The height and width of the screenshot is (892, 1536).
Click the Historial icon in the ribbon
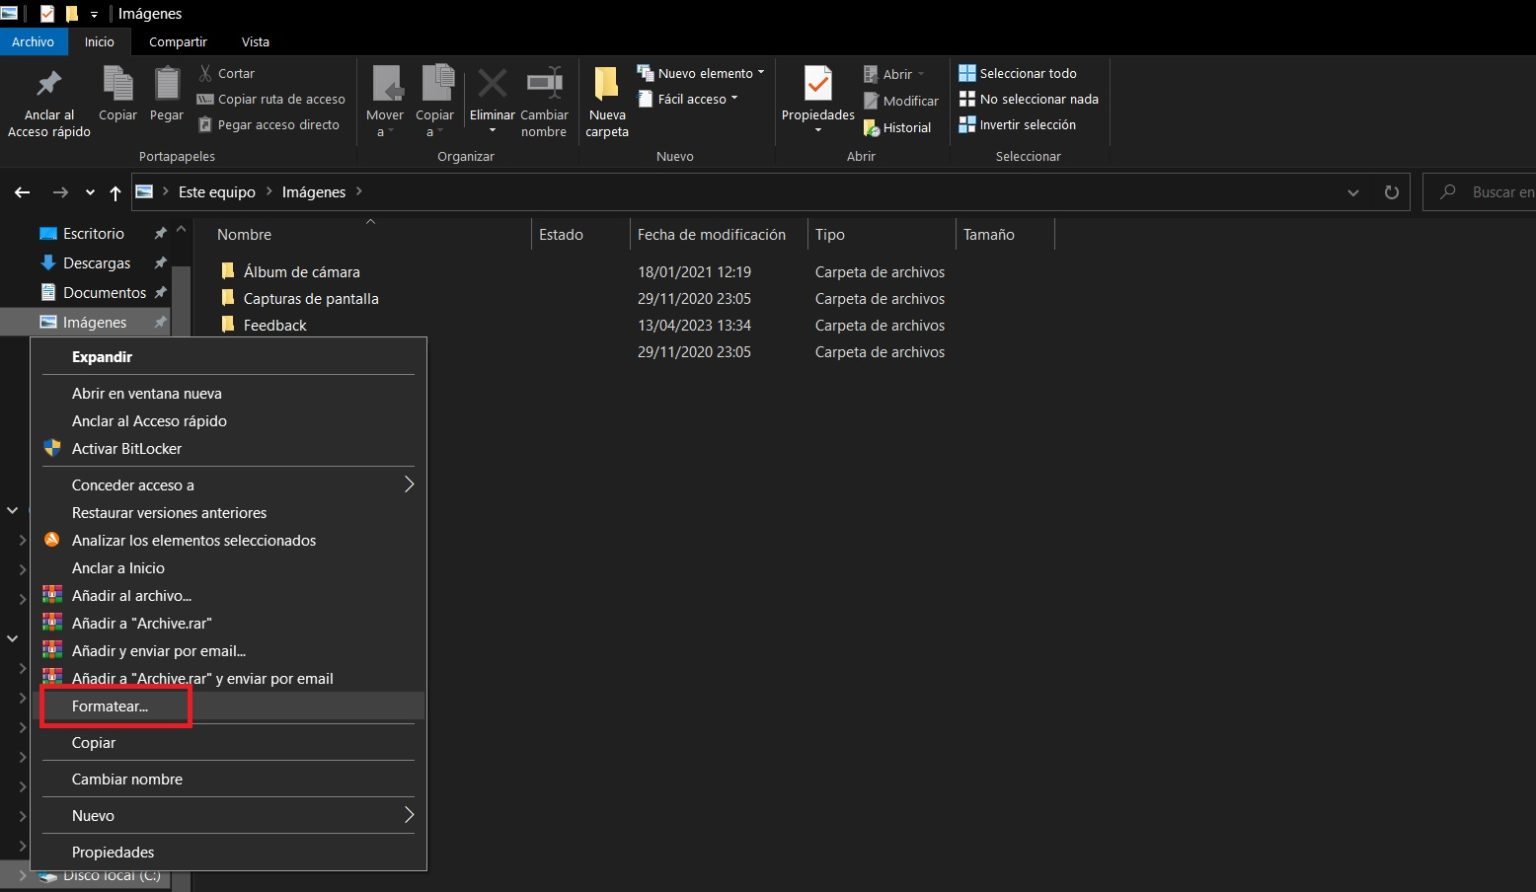(x=872, y=128)
